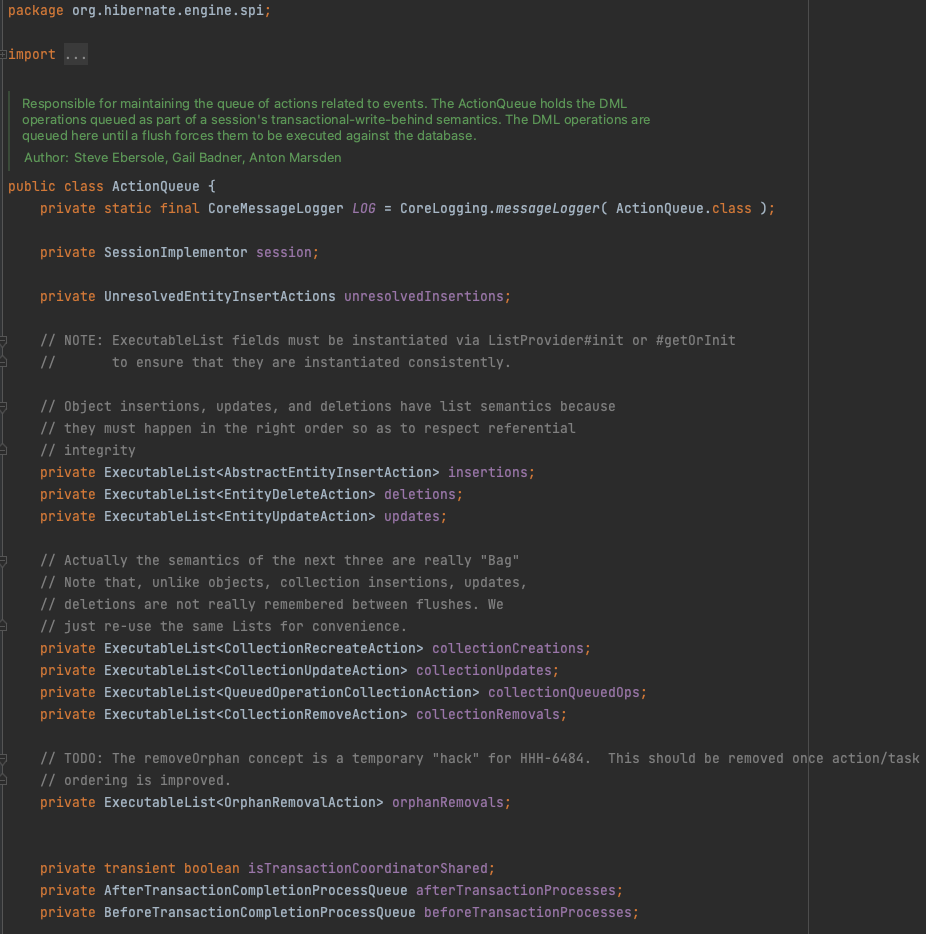Click the CollectionUpdateAction type
The image size is (926, 934).
311,671
